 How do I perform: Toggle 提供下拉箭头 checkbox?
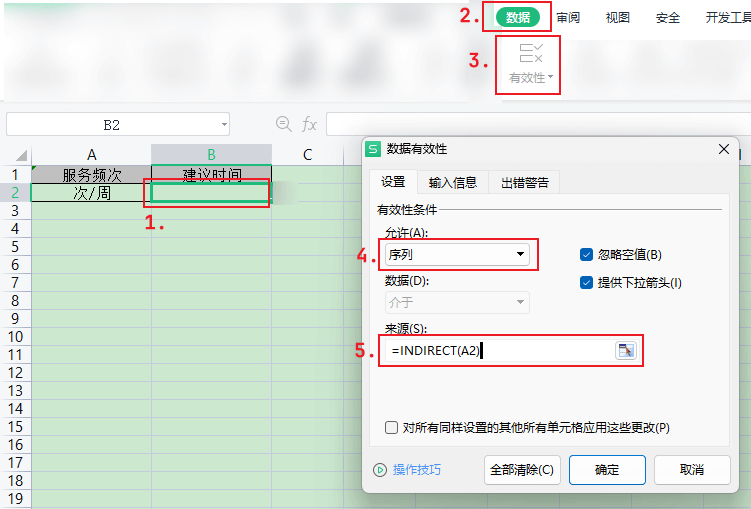587,283
